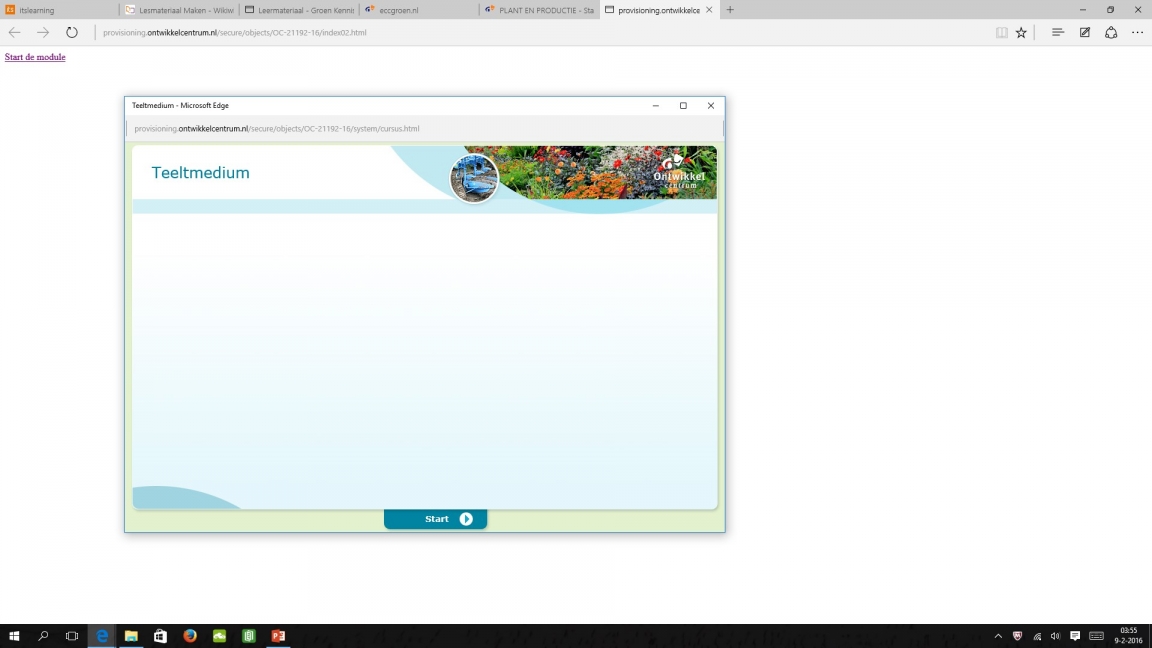Open PowerPoint from the taskbar

pyautogui.click(x=278, y=636)
